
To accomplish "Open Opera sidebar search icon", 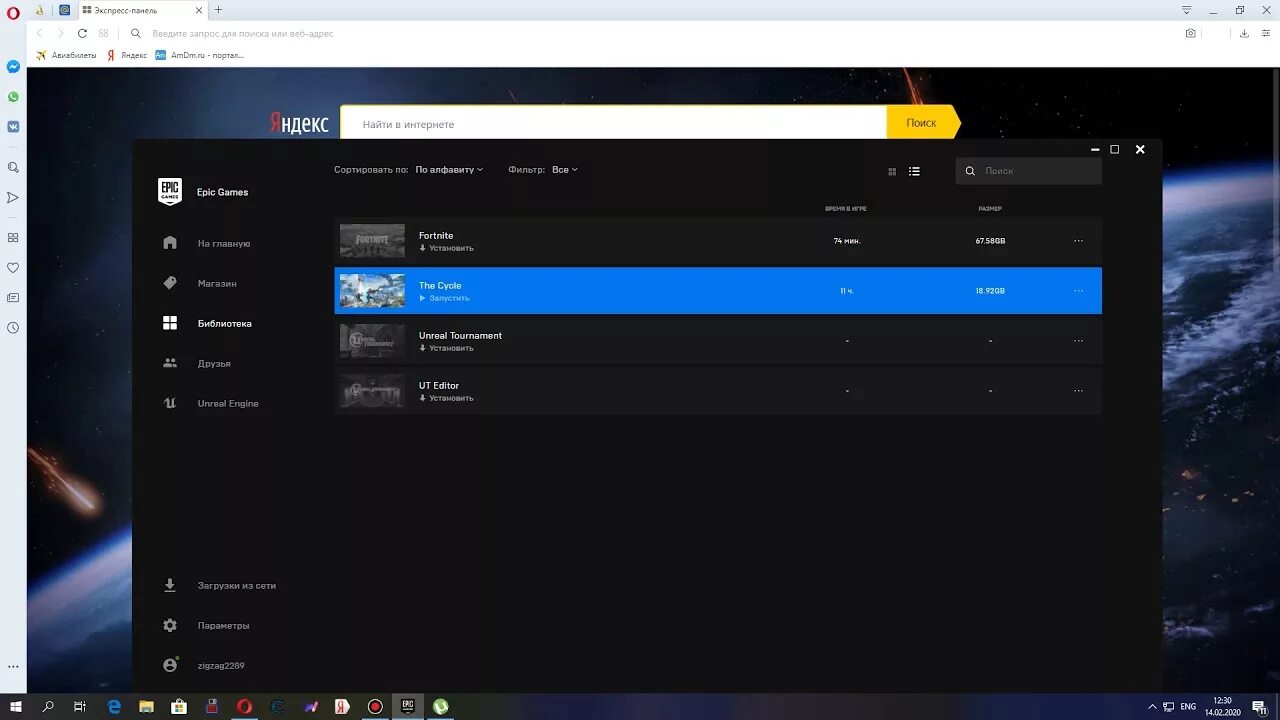I will pyautogui.click(x=13, y=167).
